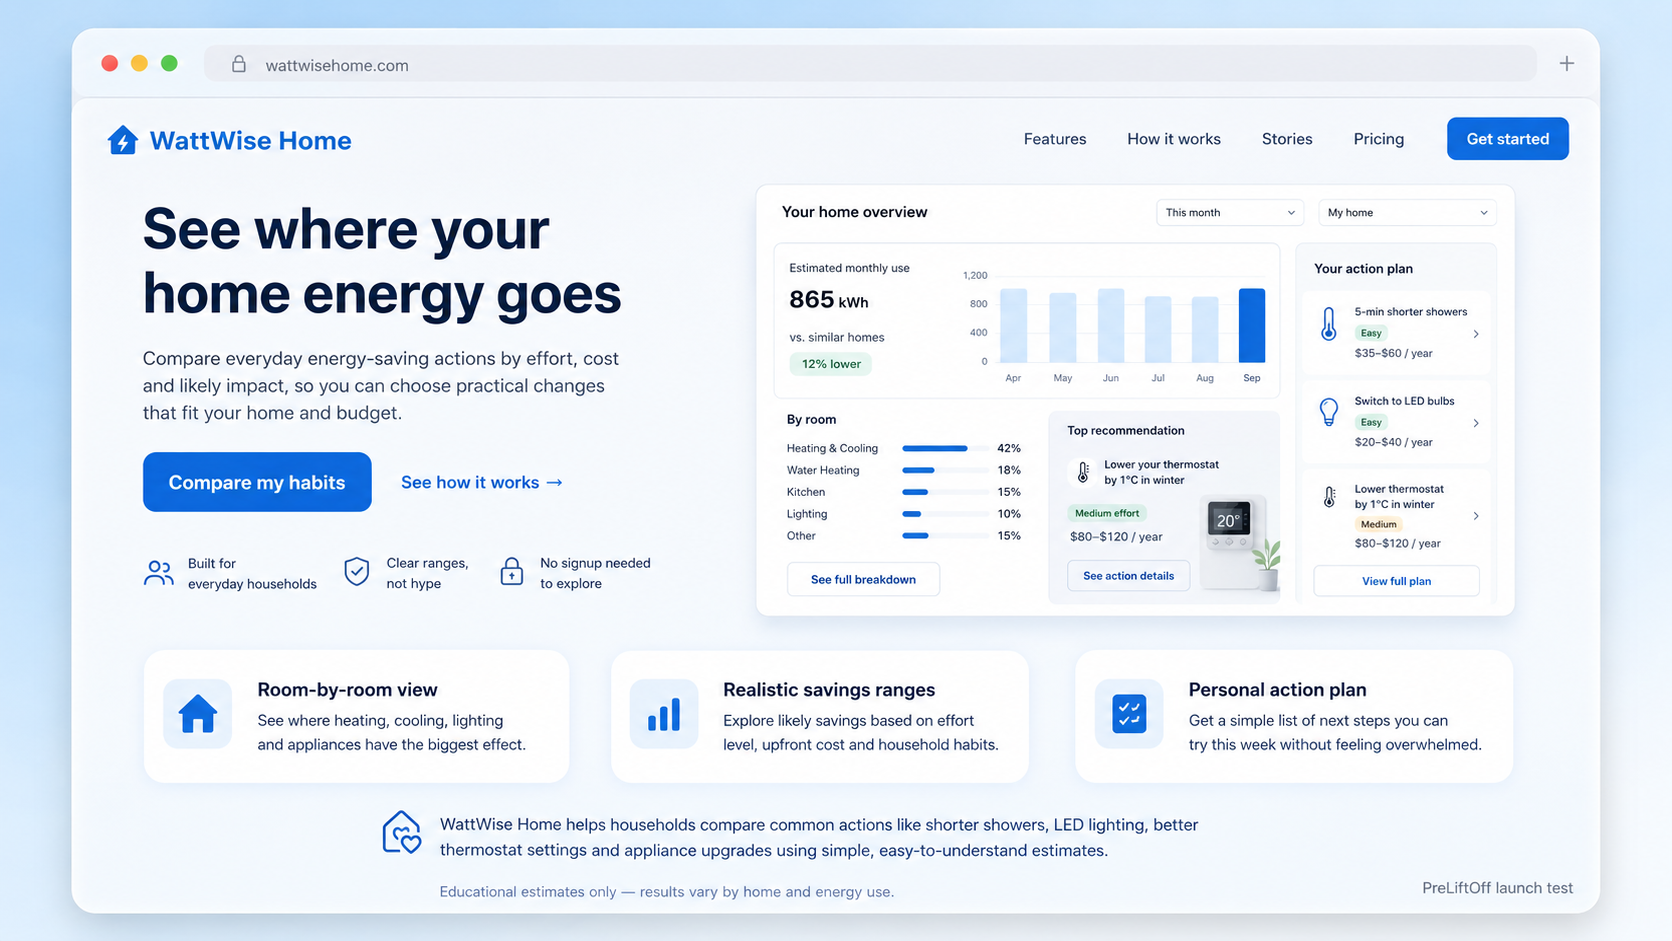Click the shield check icon beside 'Clear ranges'
Viewport: 1672px width, 941px height.
click(357, 572)
